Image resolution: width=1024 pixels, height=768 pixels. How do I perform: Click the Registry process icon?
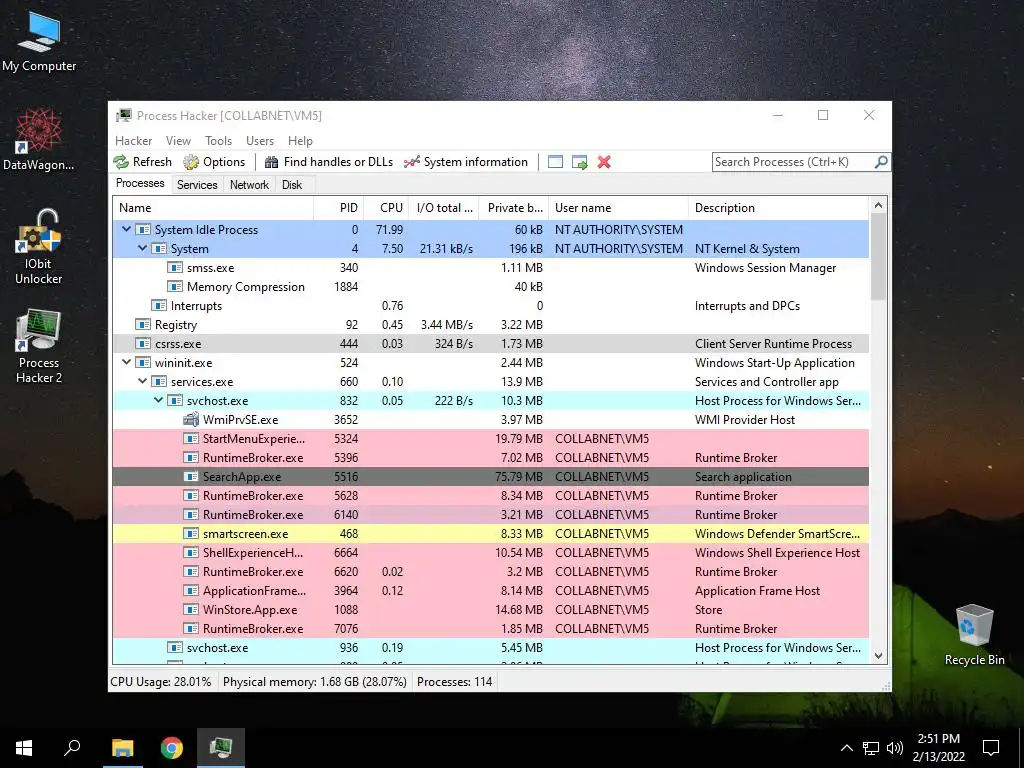tap(142, 325)
